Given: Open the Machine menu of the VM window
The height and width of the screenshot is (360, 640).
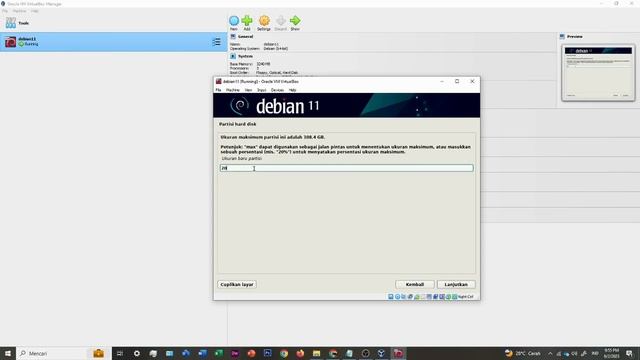Looking at the screenshot, I should pyautogui.click(x=233, y=90).
